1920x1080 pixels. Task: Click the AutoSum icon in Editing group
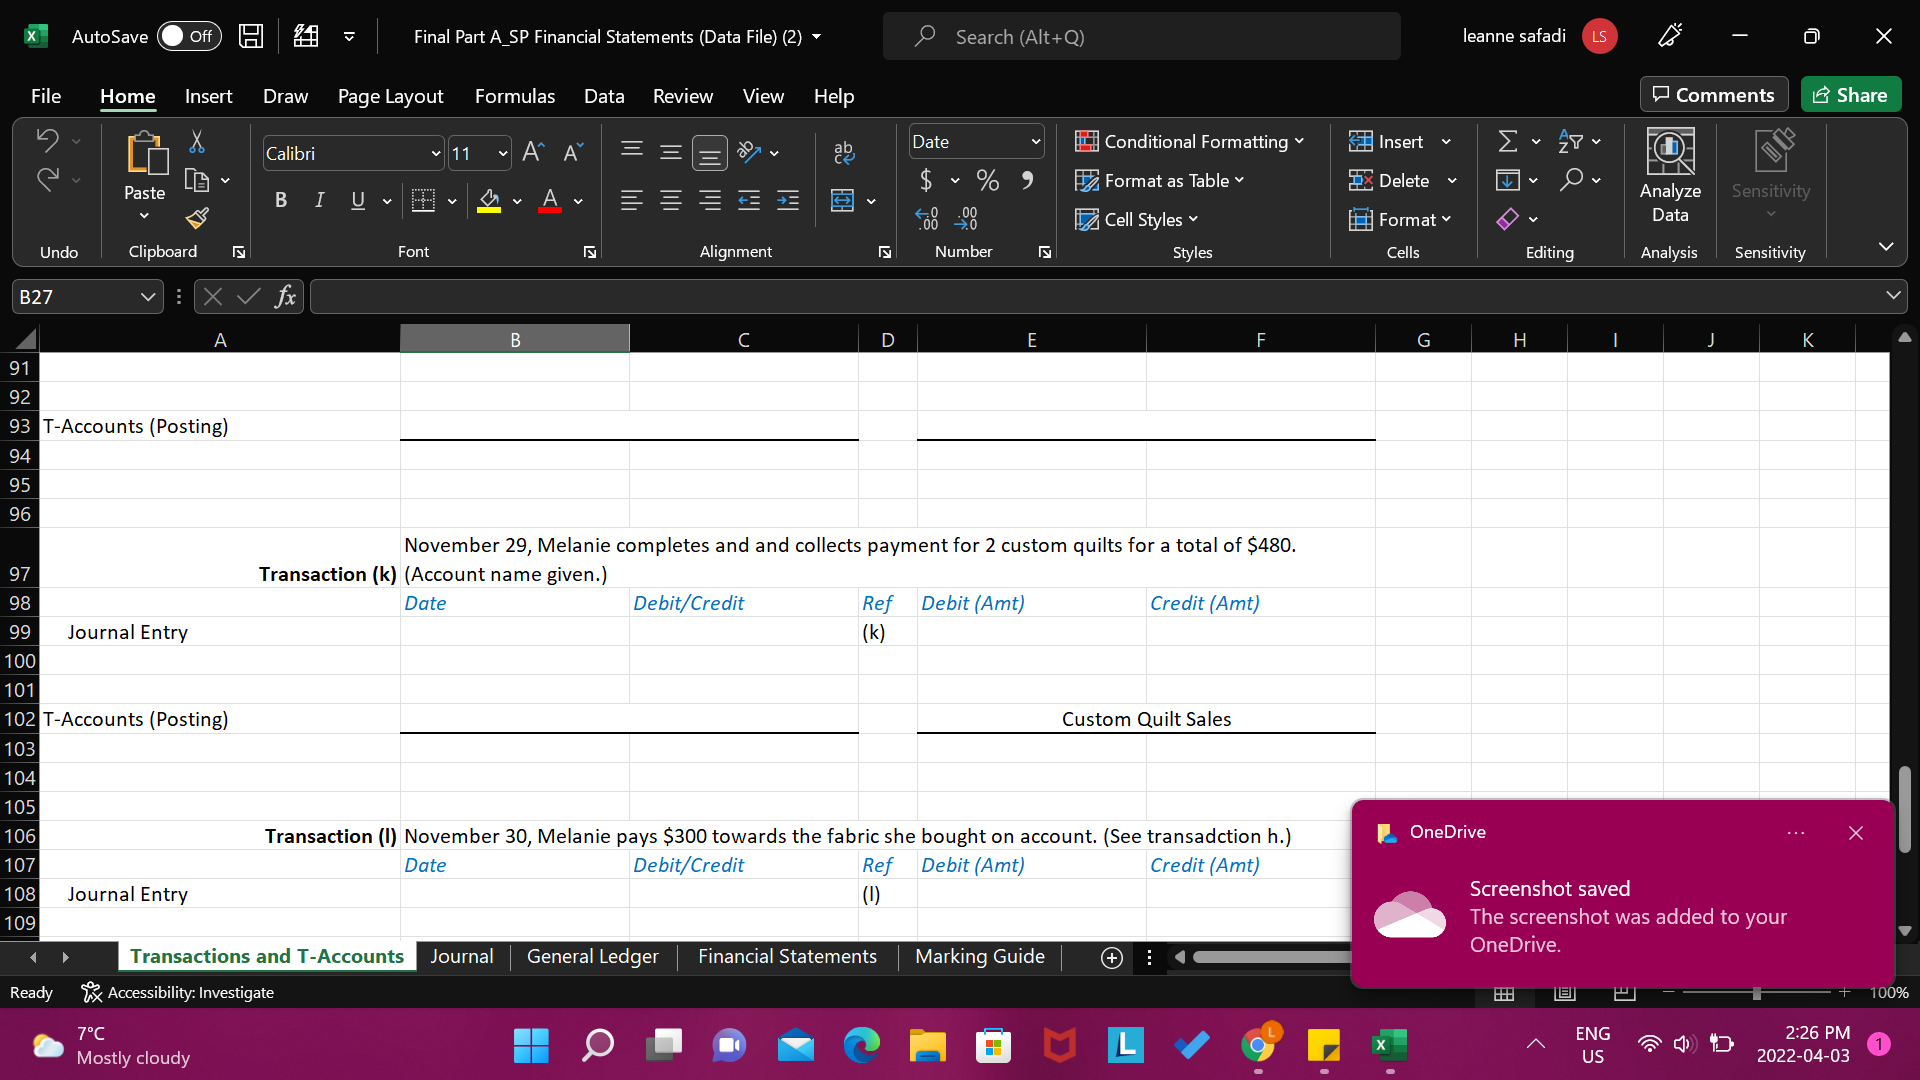click(1508, 141)
